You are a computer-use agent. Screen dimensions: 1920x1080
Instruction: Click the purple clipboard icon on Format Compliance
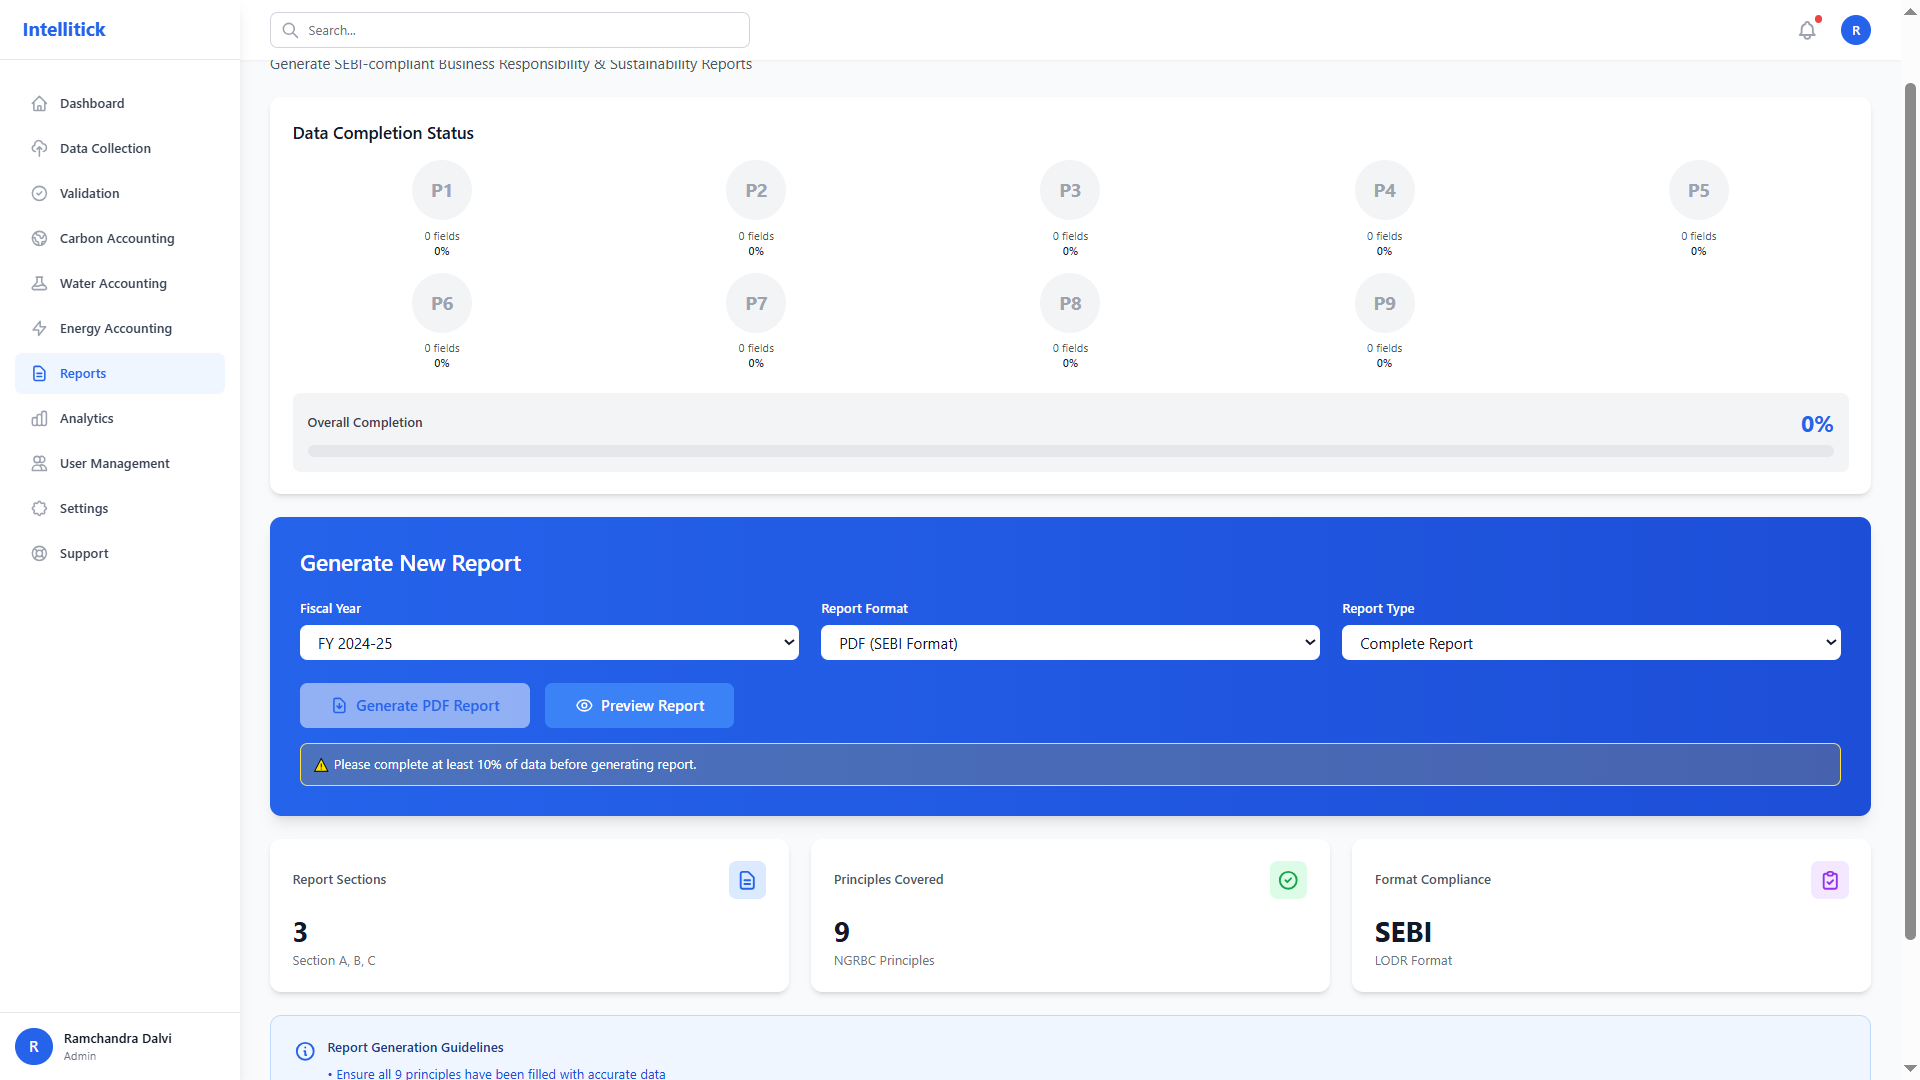pos(1830,880)
